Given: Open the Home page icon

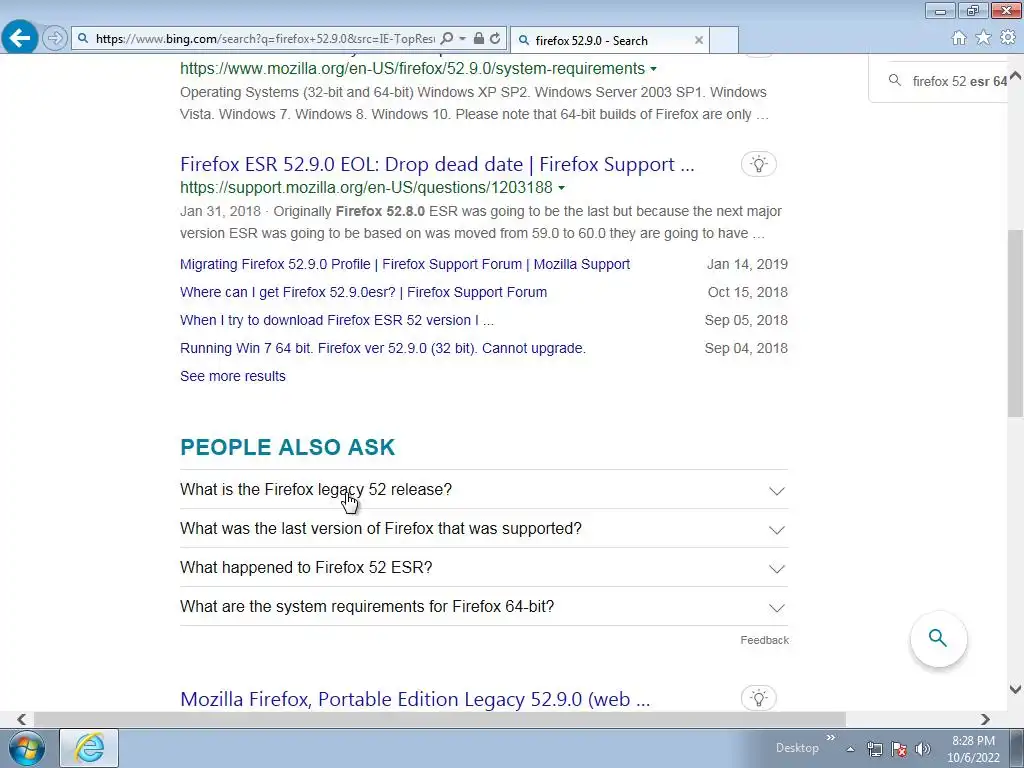Looking at the screenshot, I should pyautogui.click(x=959, y=38).
